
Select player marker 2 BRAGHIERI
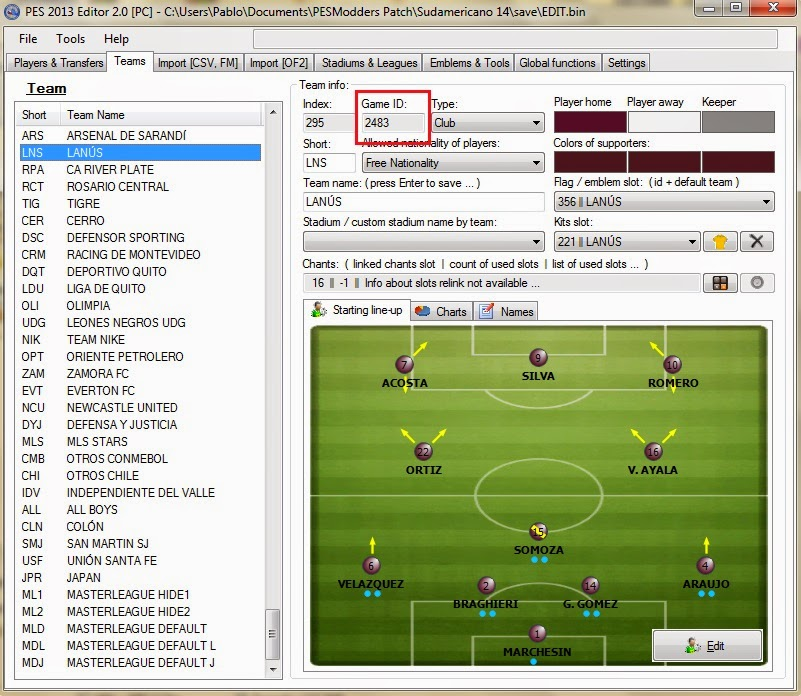486,585
